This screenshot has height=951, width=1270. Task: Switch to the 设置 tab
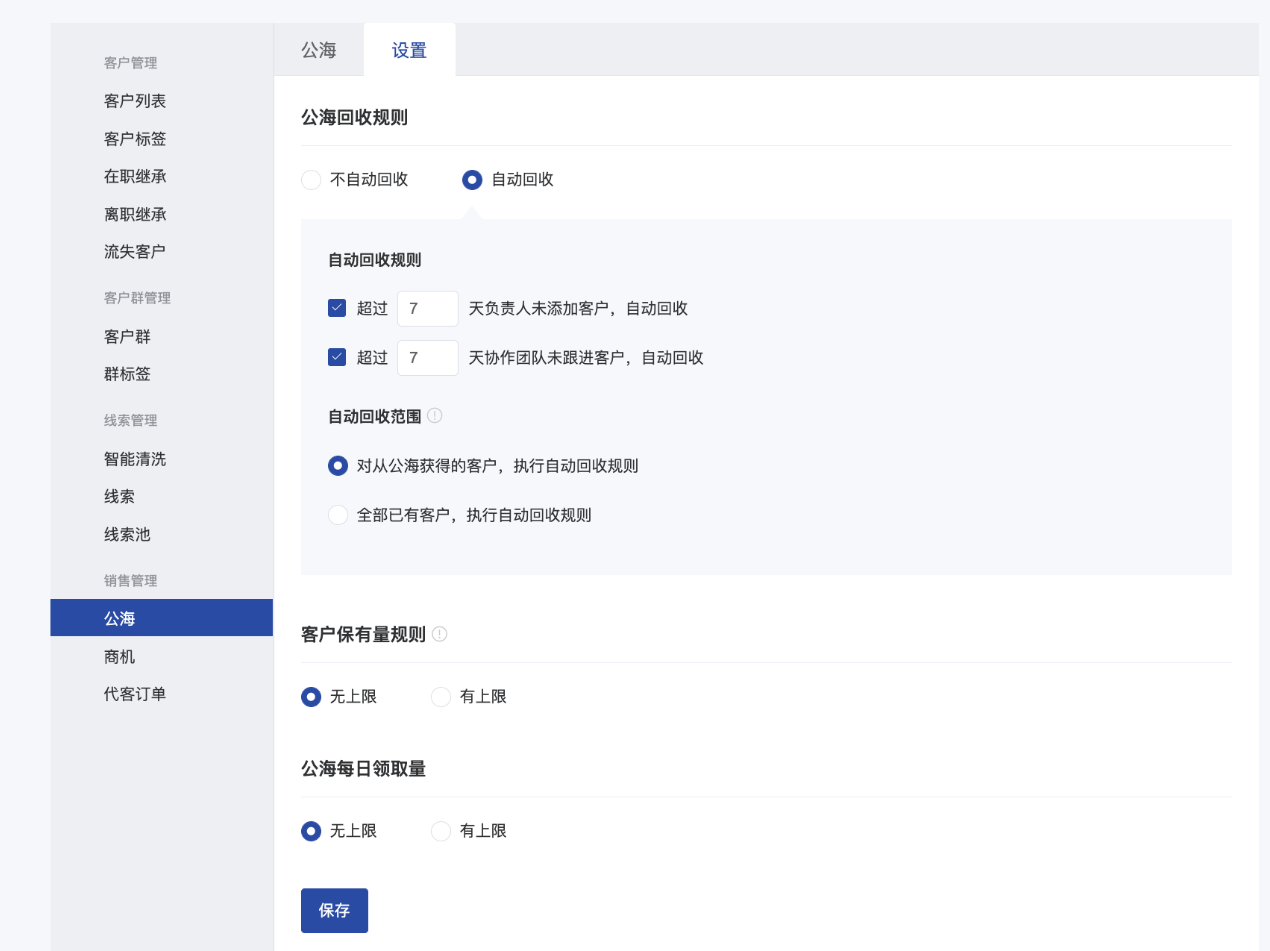pyautogui.click(x=409, y=50)
